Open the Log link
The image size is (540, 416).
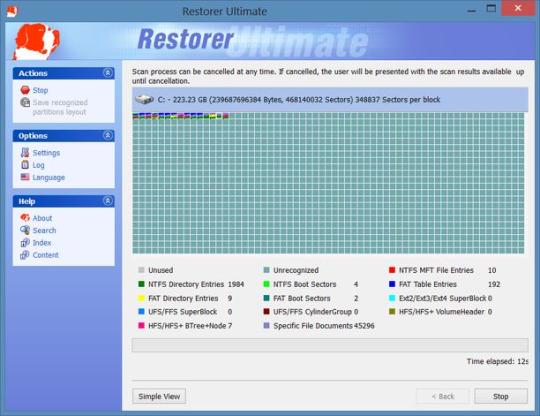[39, 165]
